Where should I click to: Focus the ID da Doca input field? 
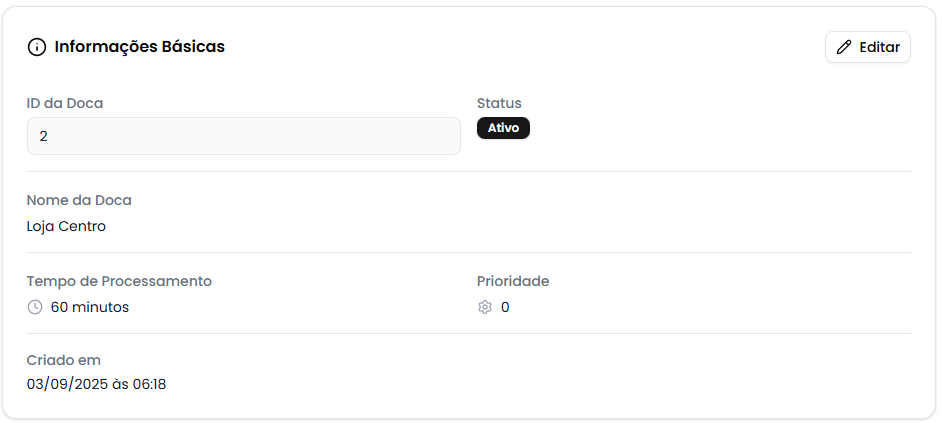(x=243, y=136)
